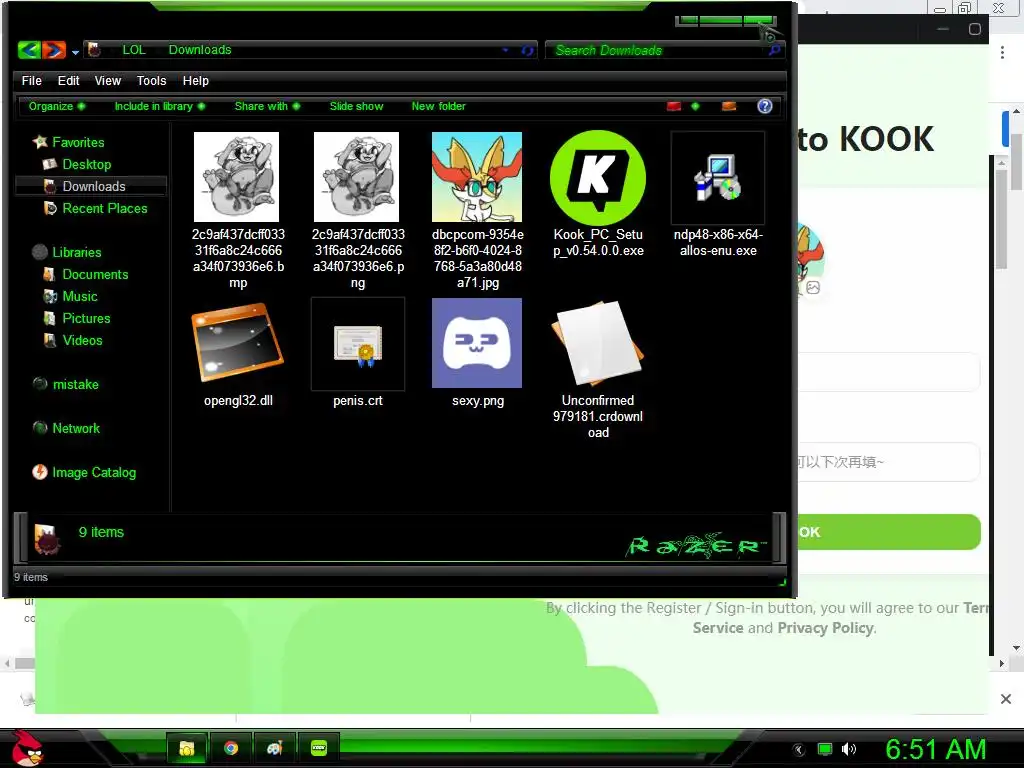Click avatar image-upload icon in KOOK window
Screen dimensions: 1024x768
(x=813, y=287)
